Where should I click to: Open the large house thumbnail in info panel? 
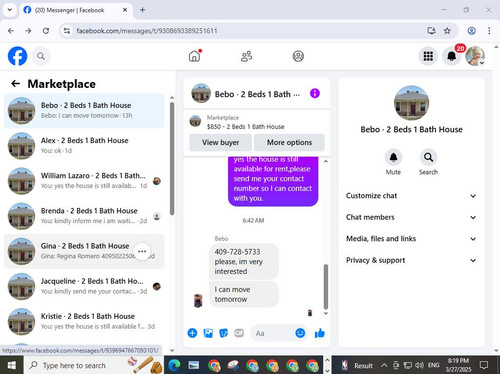[x=411, y=103]
